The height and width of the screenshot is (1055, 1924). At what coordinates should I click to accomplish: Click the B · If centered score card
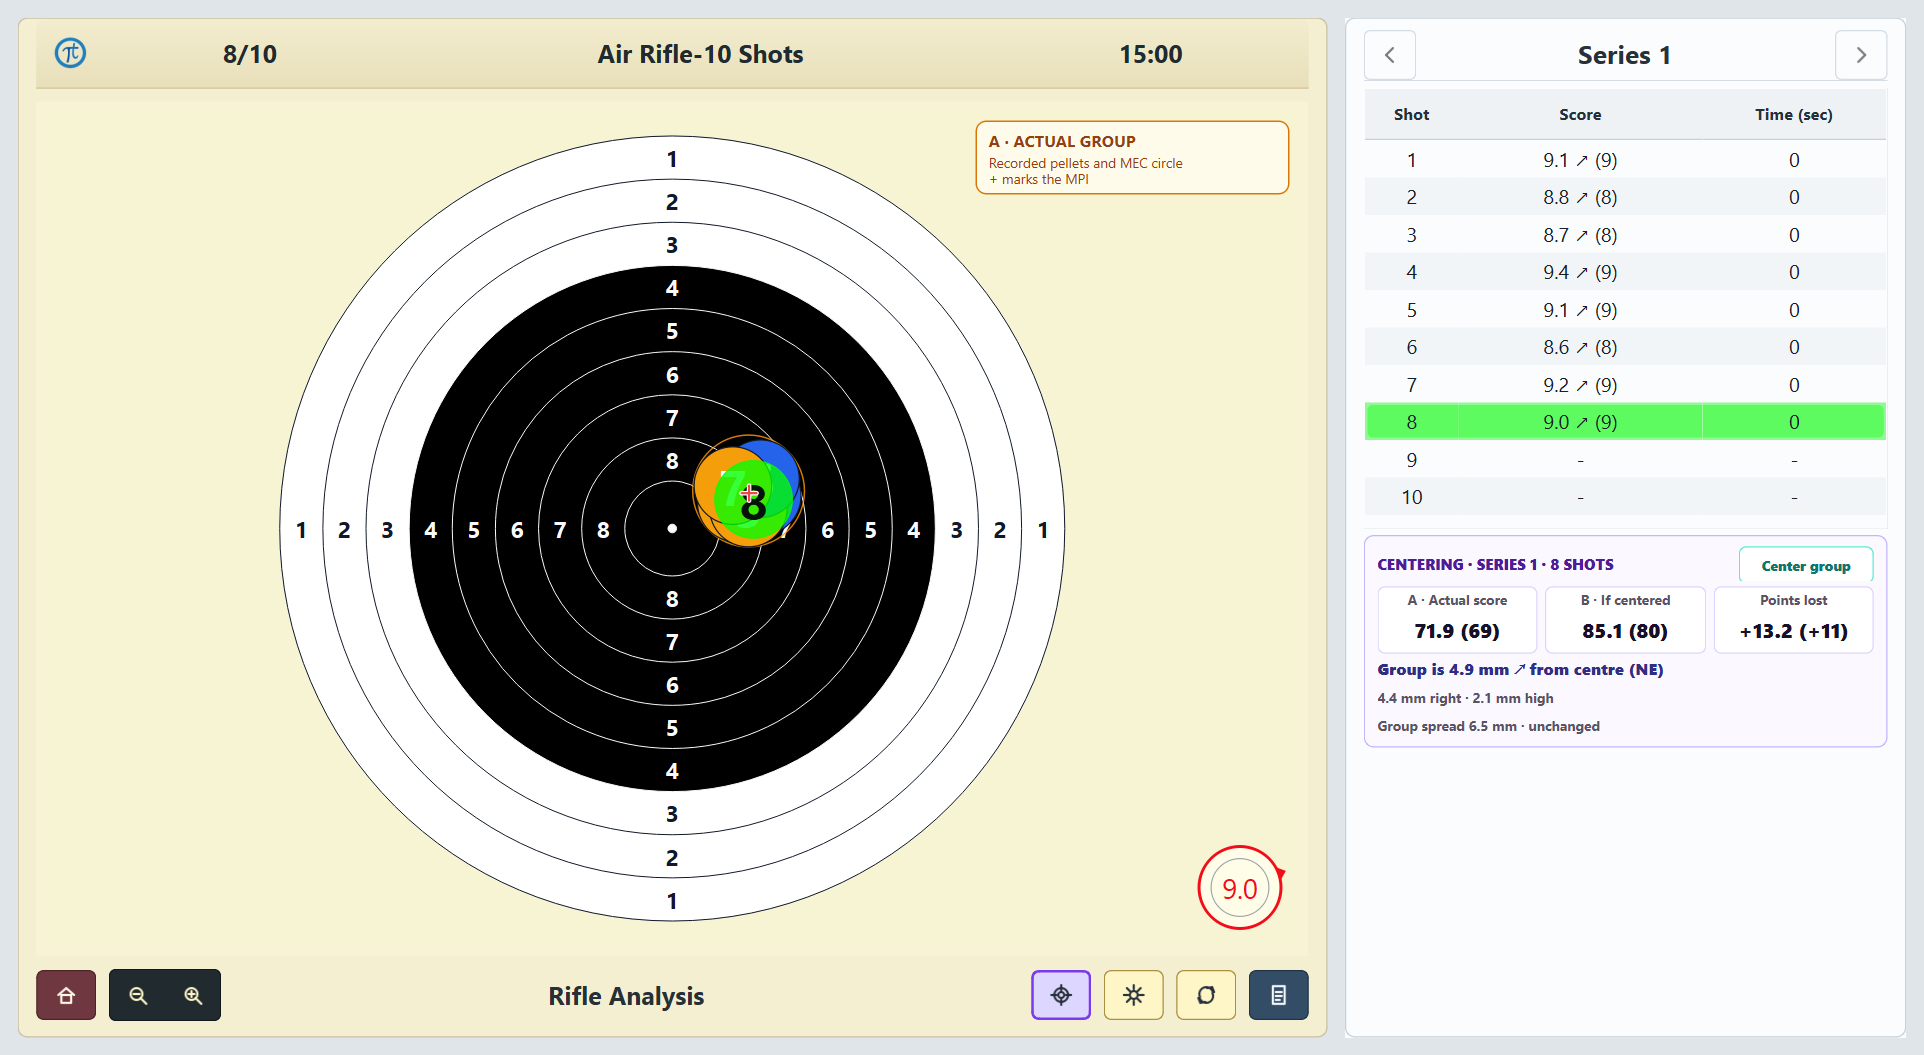(x=1625, y=619)
